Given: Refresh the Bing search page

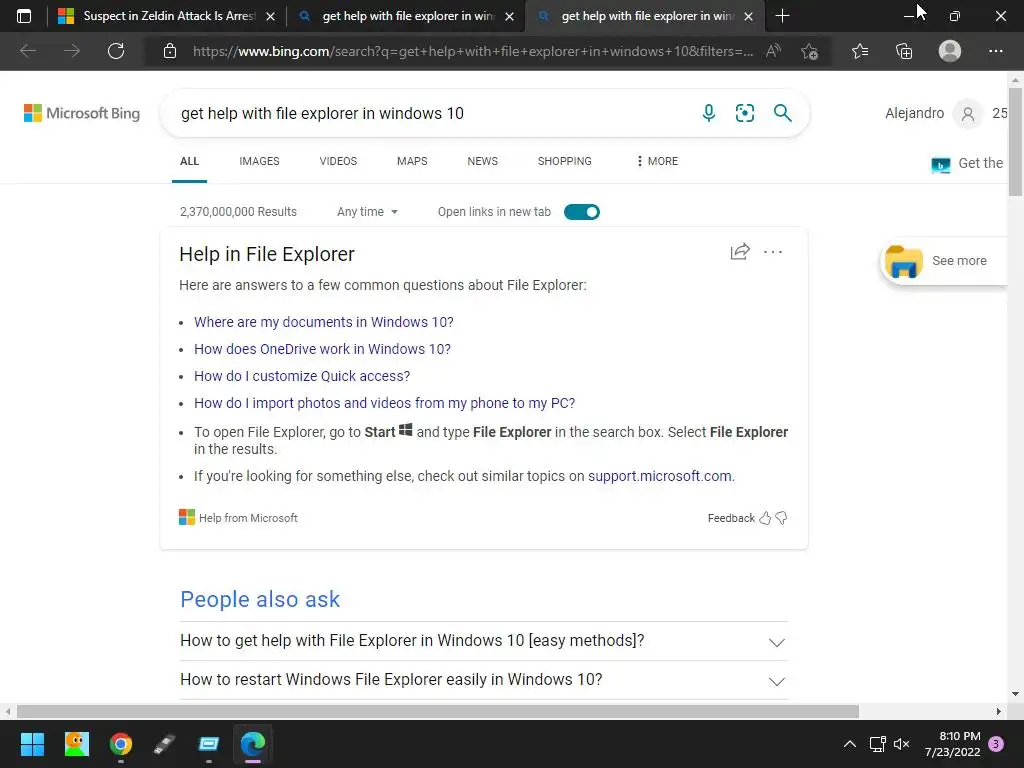Looking at the screenshot, I should pyautogui.click(x=116, y=51).
